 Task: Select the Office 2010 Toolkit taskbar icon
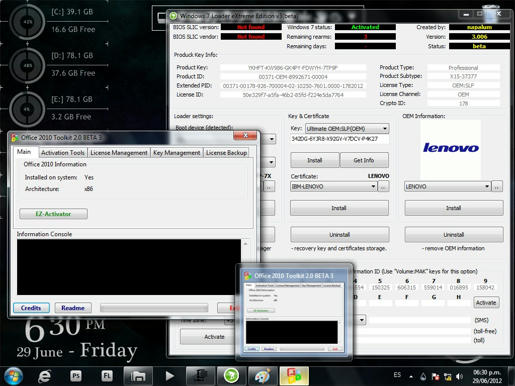pyautogui.click(x=294, y=376)
